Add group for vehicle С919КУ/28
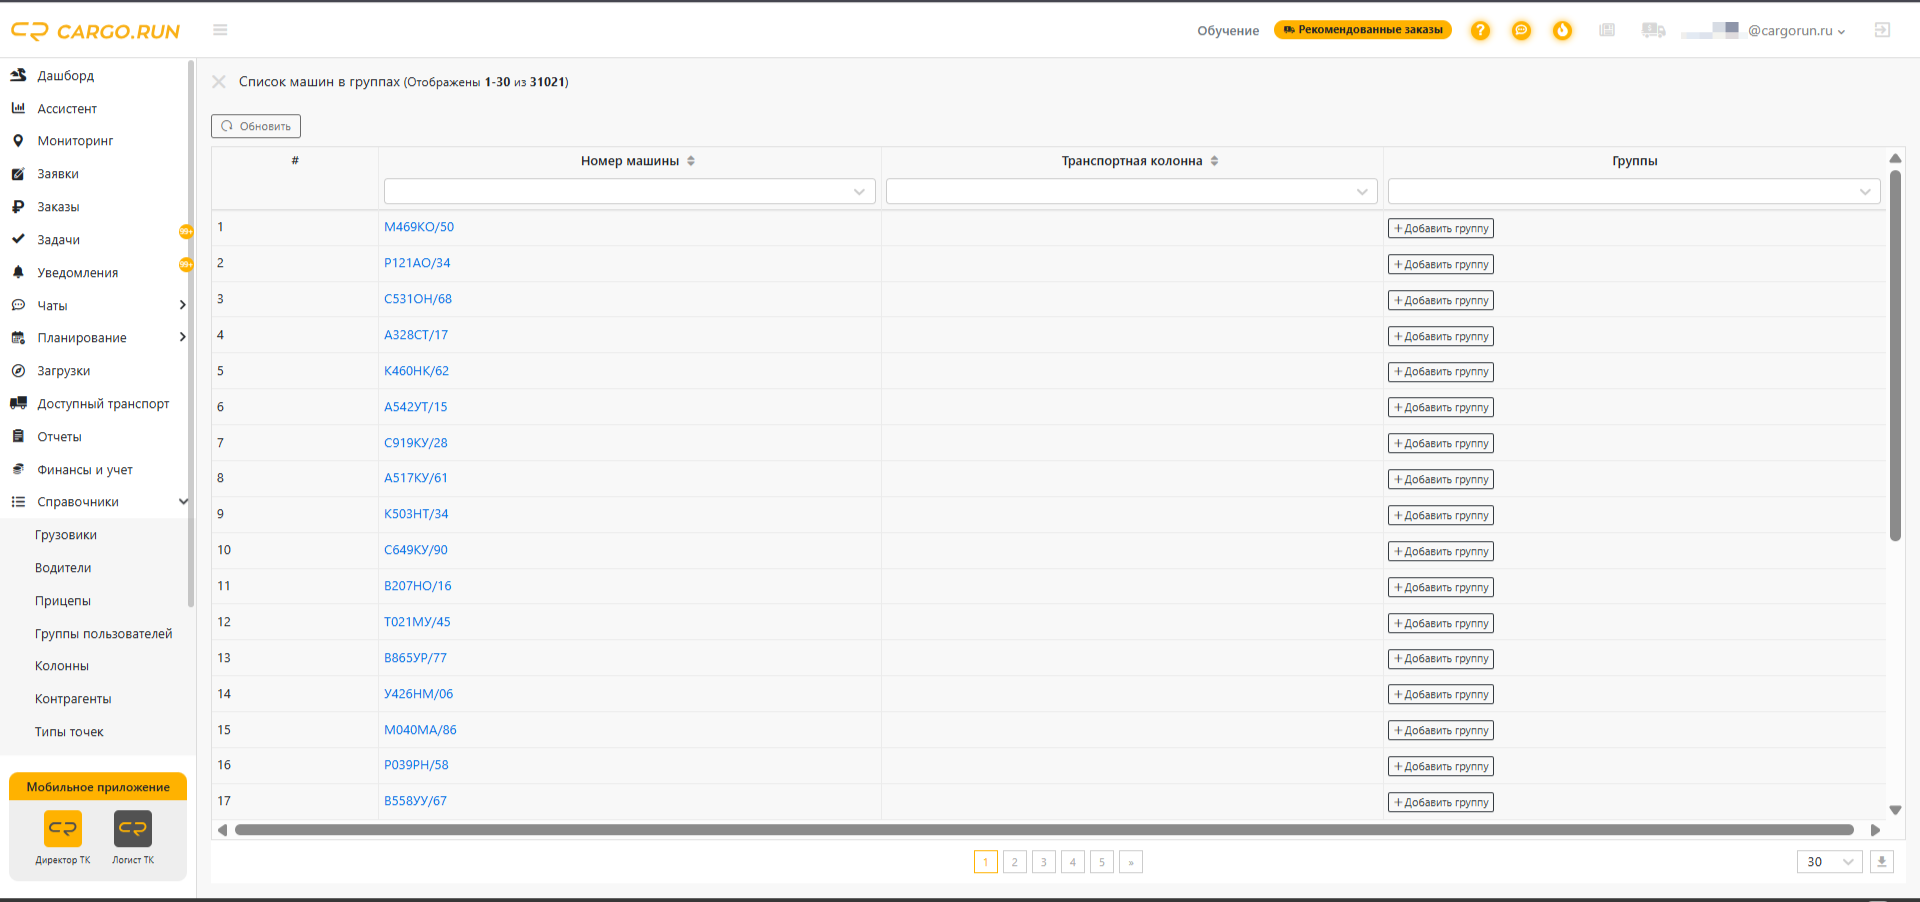1920x902 pixels. [x=1441, y=443]
